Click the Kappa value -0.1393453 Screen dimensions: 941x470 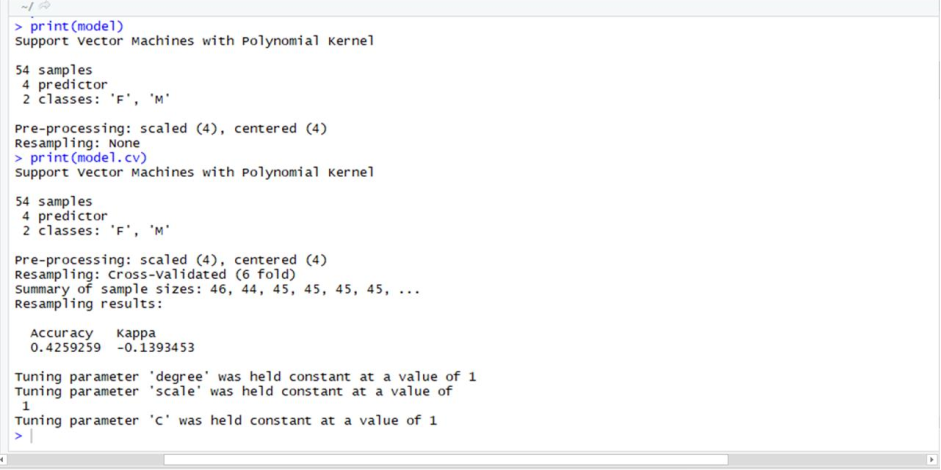tap(155, 348)
